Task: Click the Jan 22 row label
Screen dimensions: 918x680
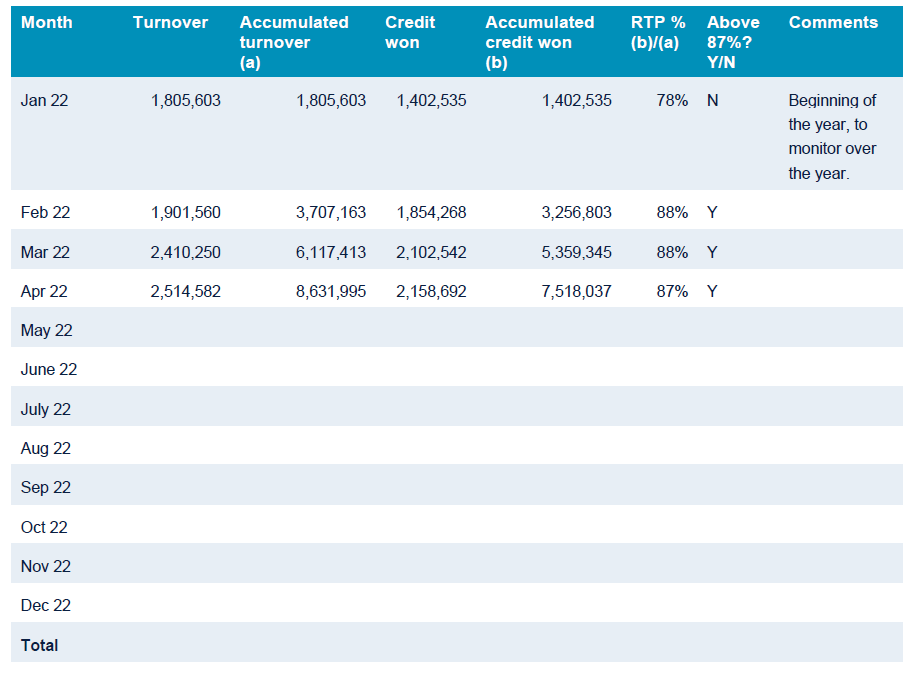Action: pyautogui.click(x=45, y=101)
